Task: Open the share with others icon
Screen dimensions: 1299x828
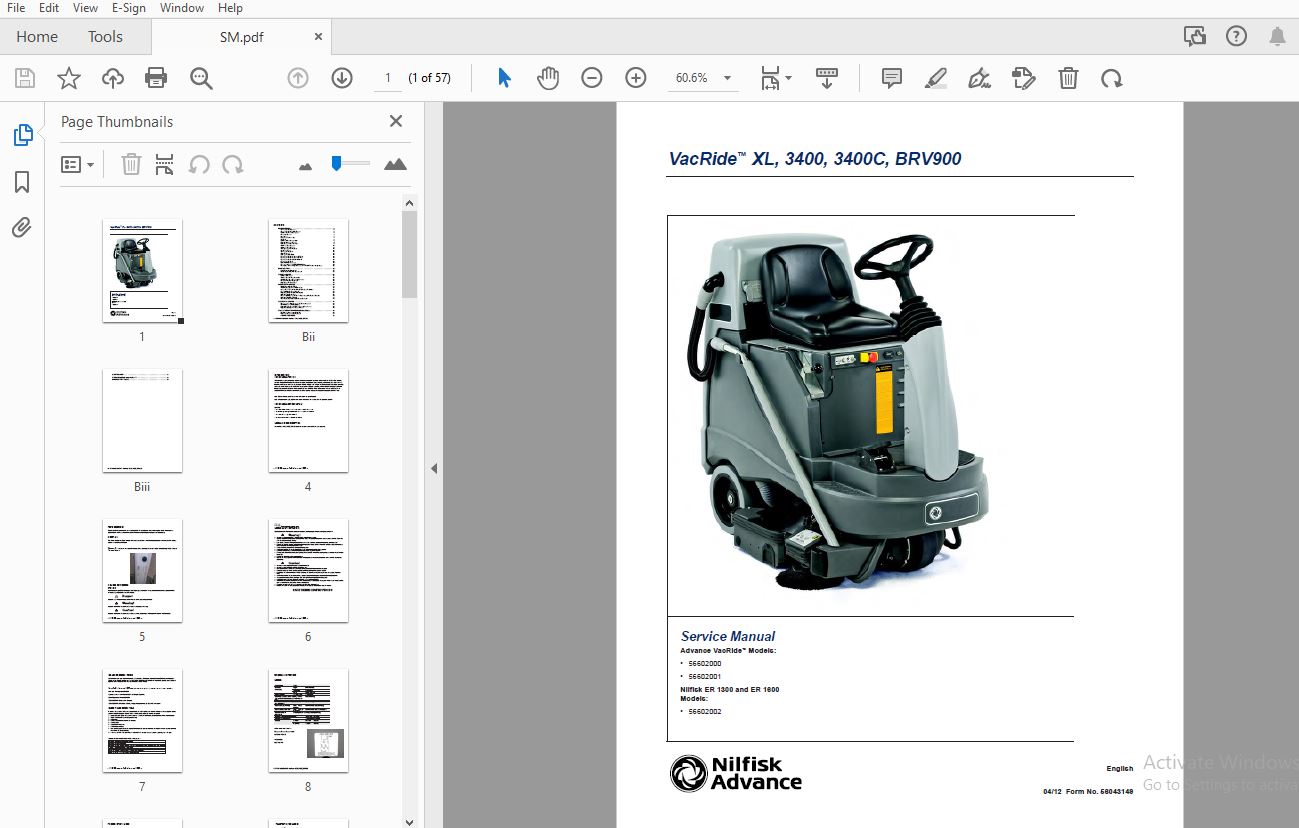Action: point(1195,36)
